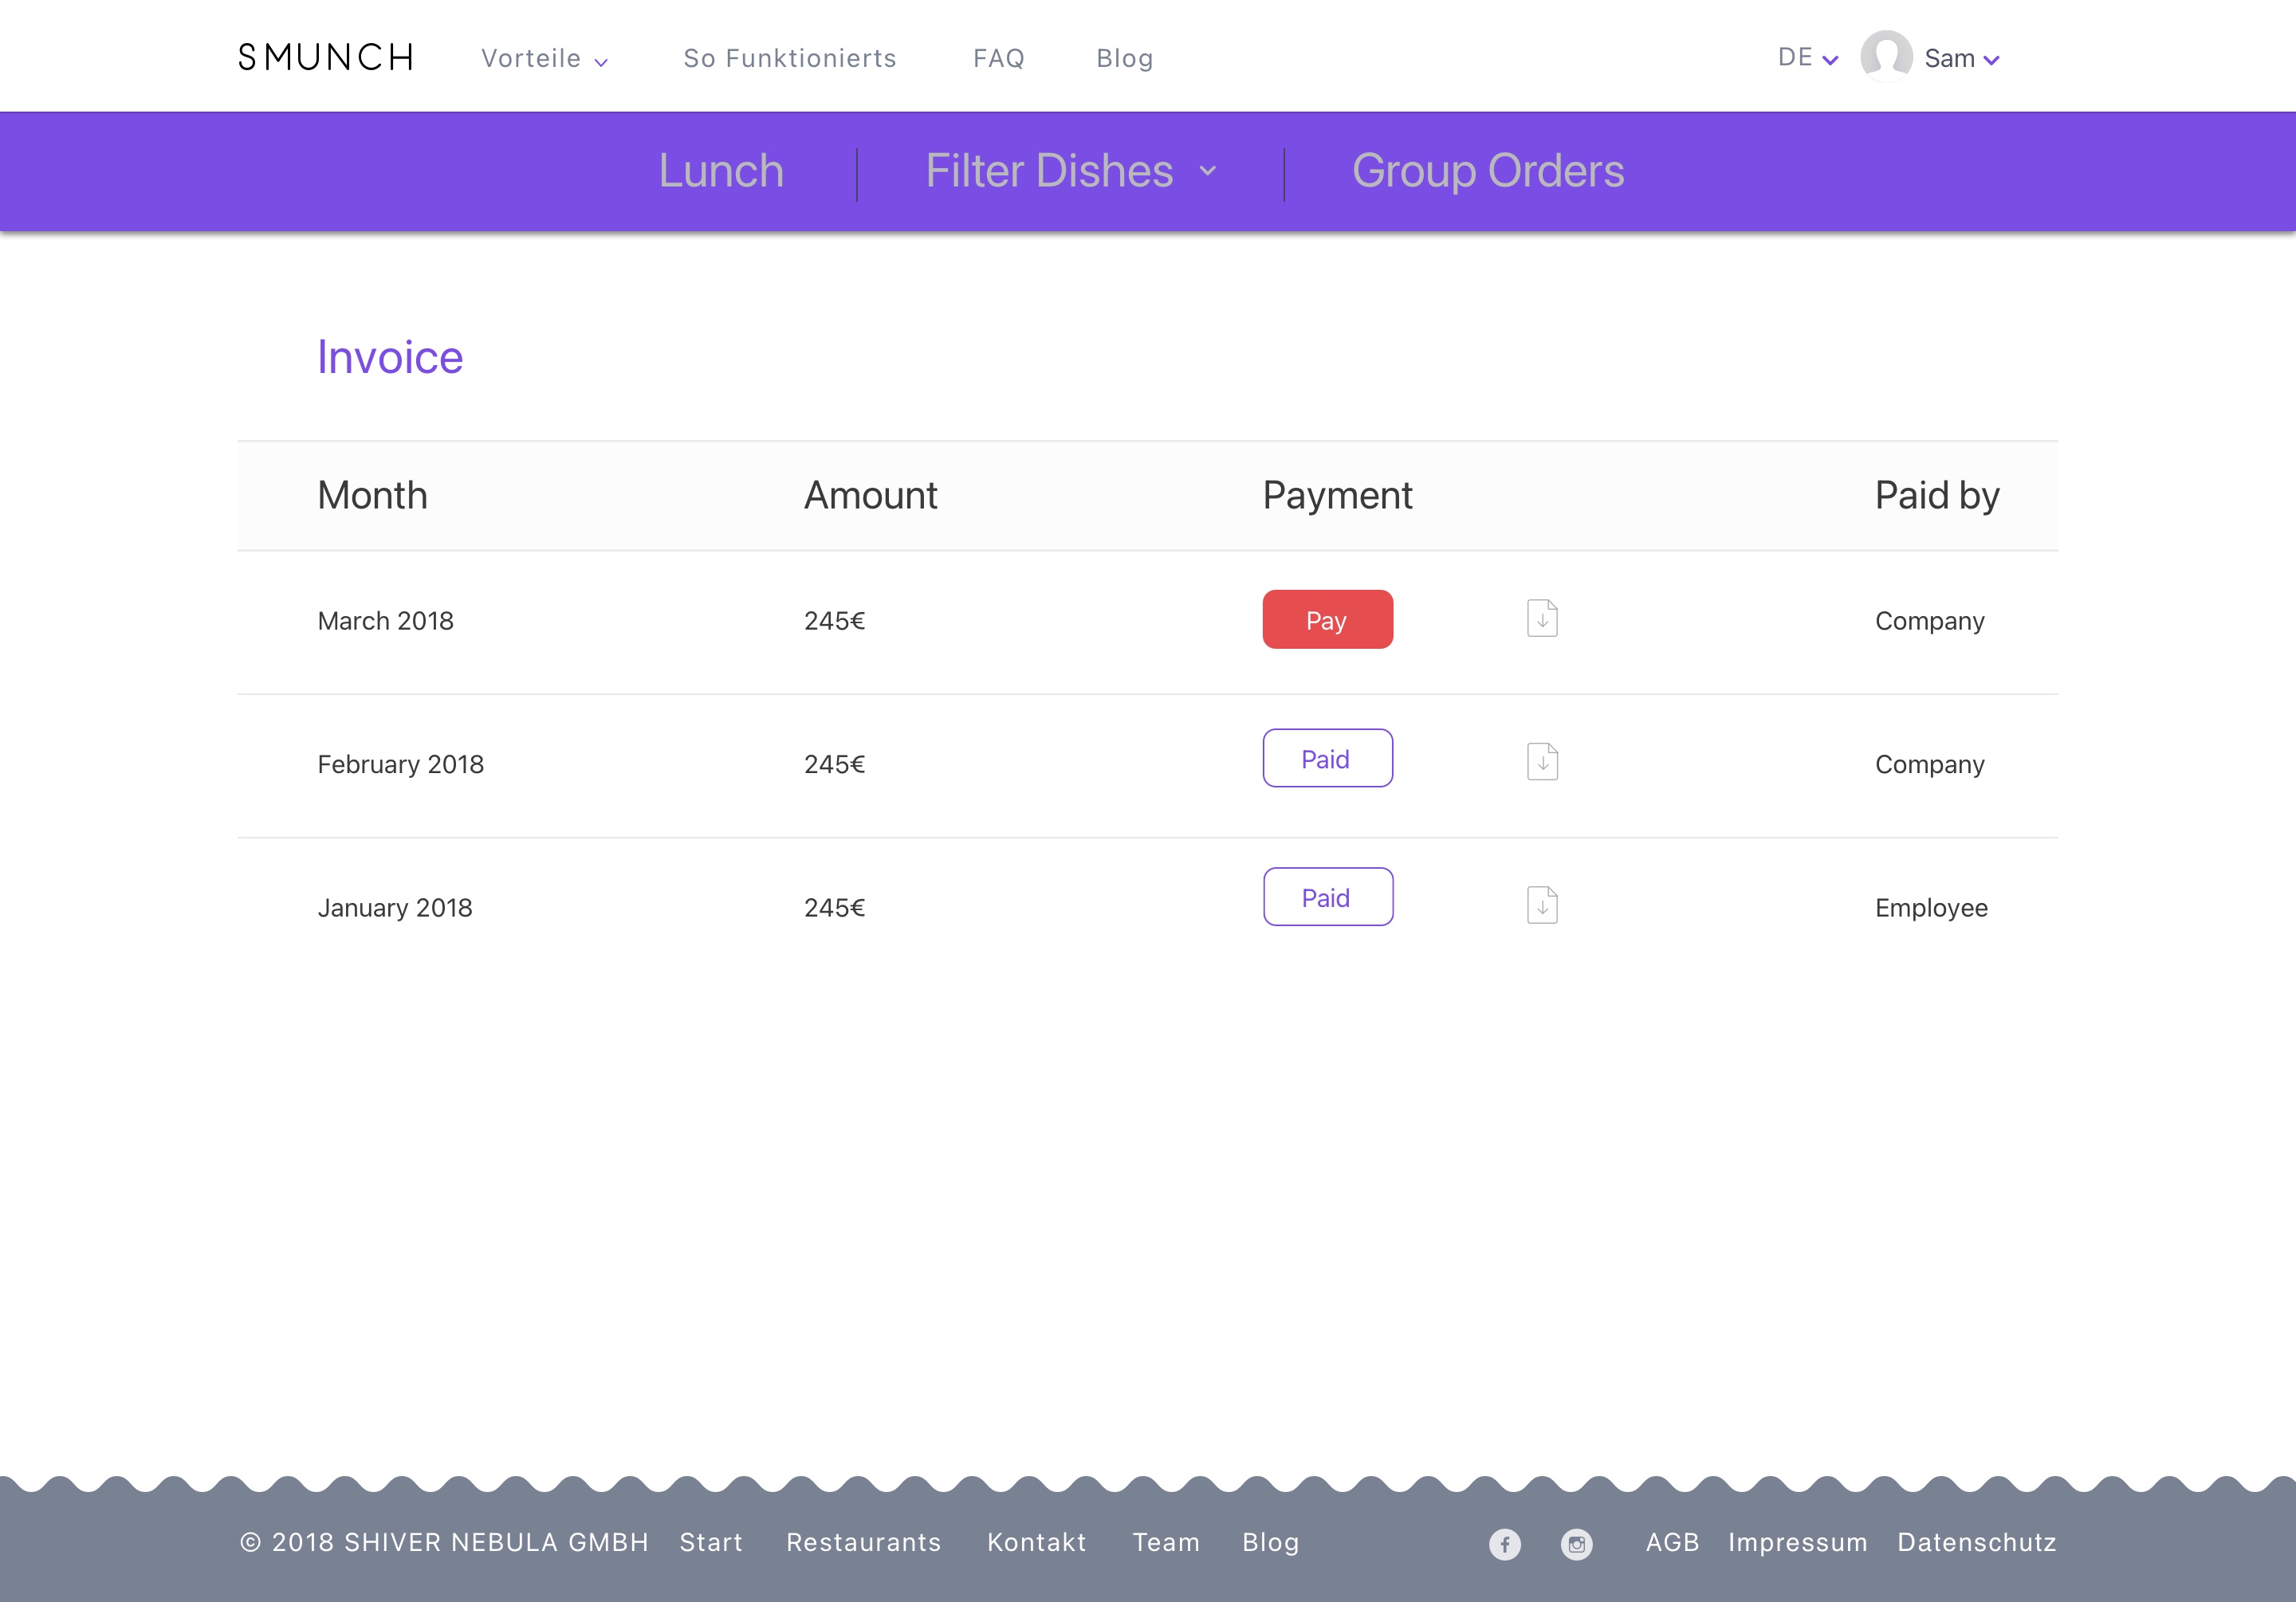
Task: Go to home via SMUNCH logo
Action: (326, 57)
